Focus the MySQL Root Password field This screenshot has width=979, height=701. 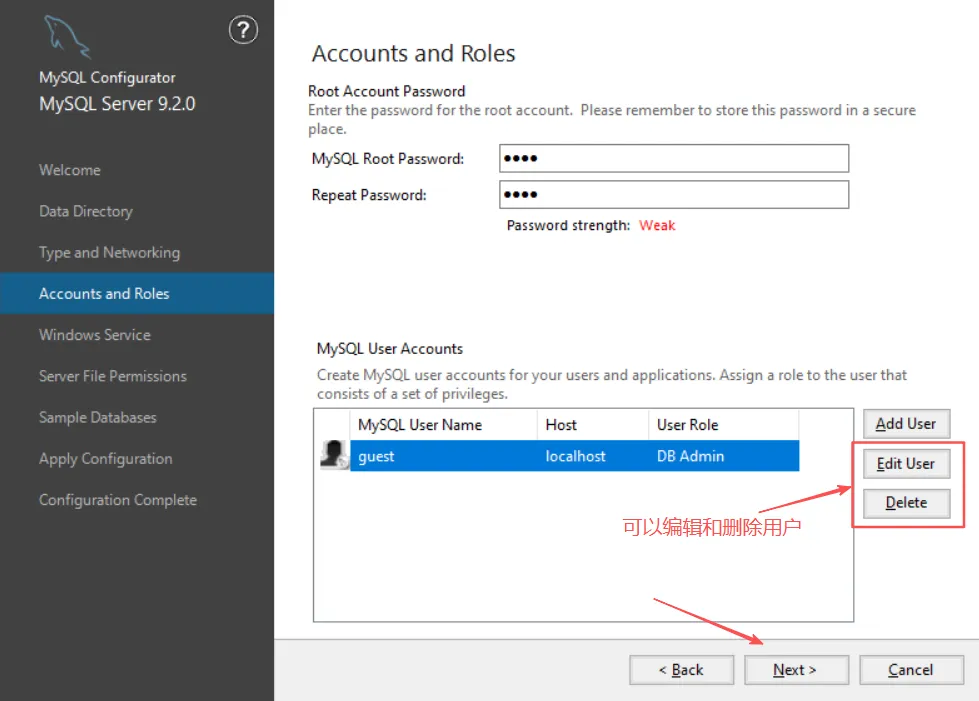[673, 159]
